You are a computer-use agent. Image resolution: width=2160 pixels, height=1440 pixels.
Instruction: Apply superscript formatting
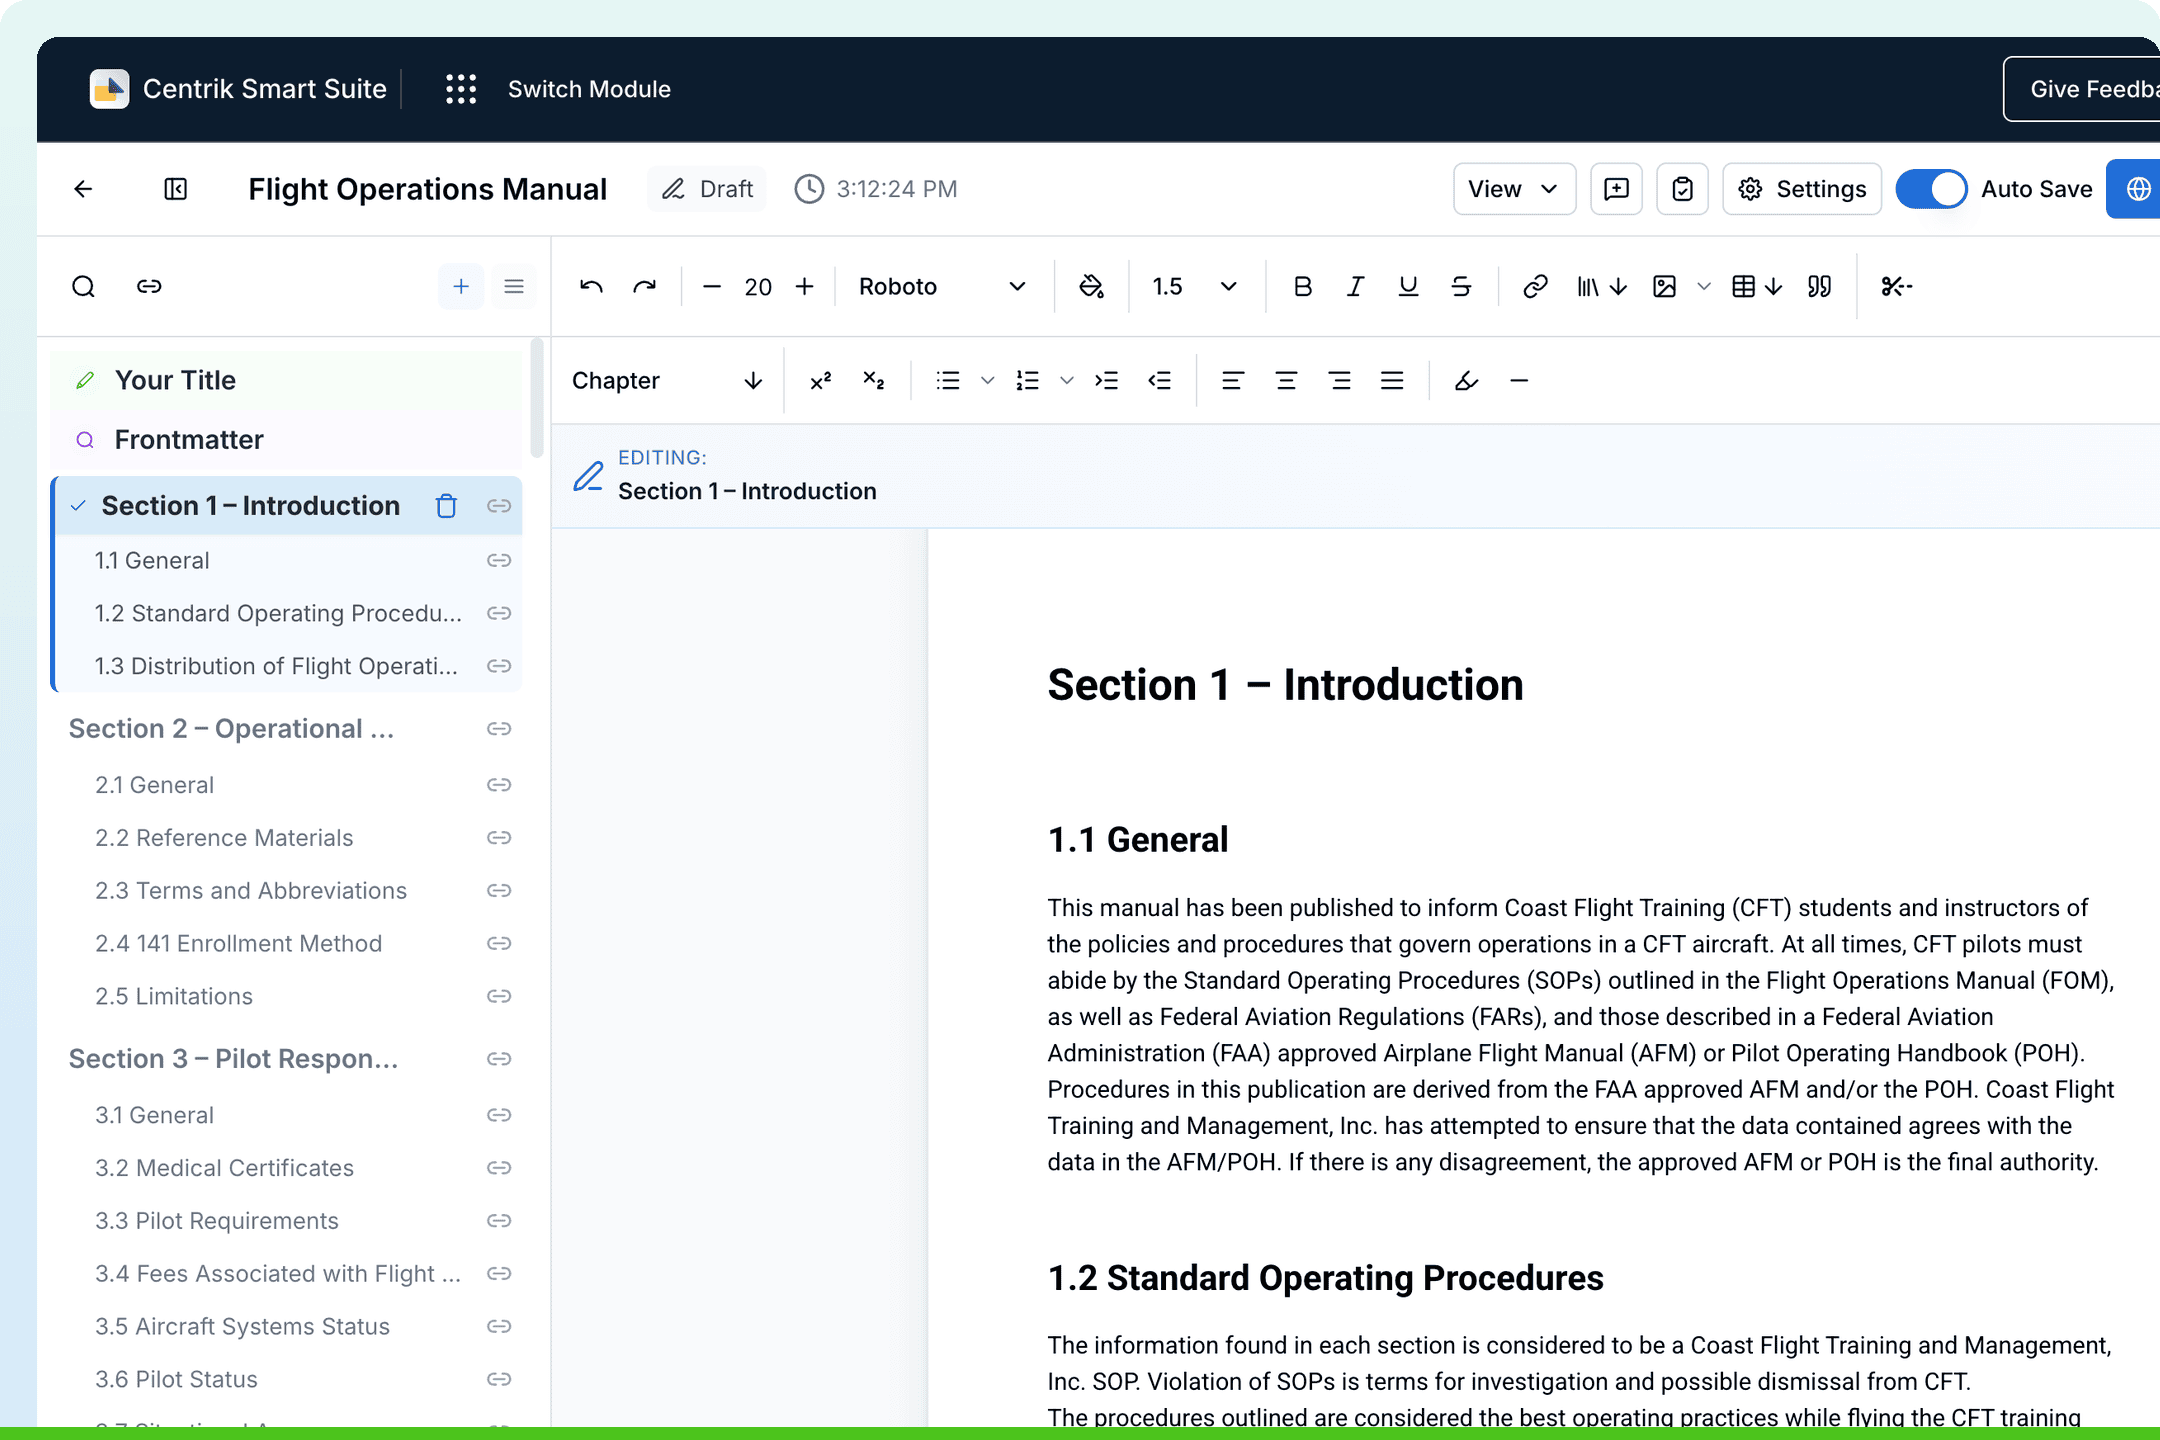click(x=821, y=381)
